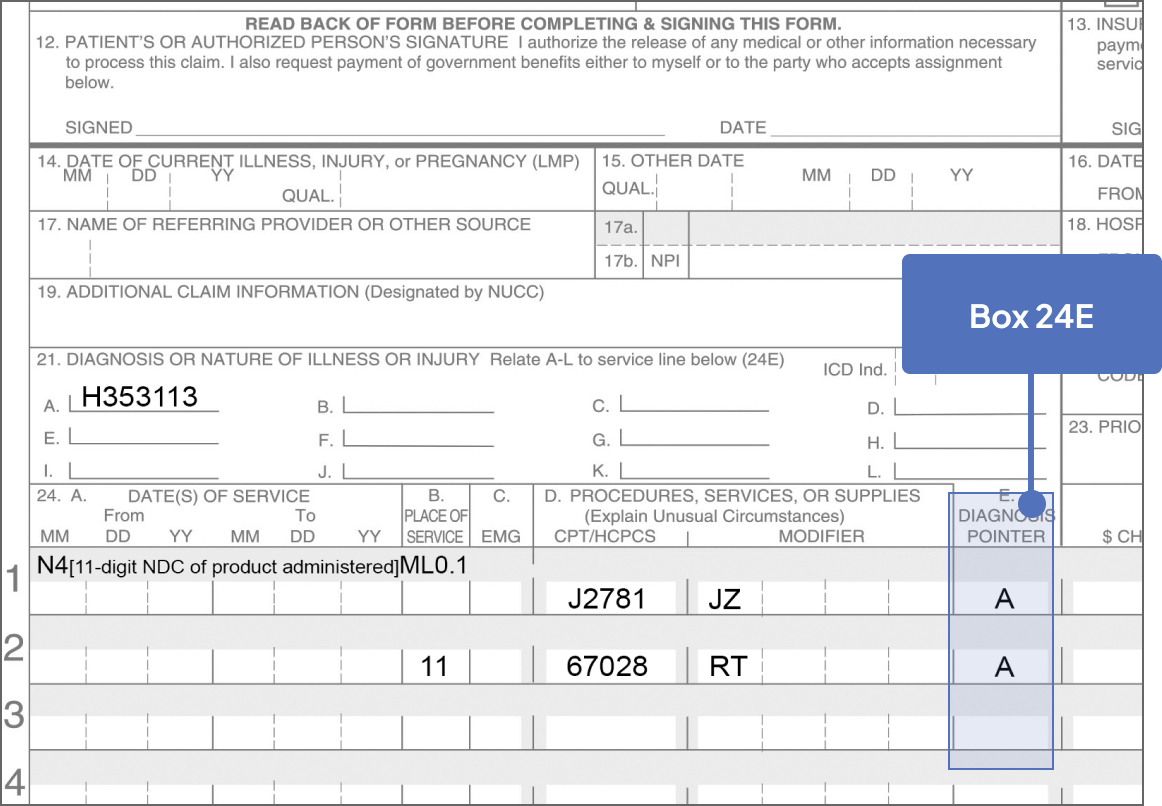The image size is (1162, 806).
Task: Select the RT modifier field
Action: pyautogui.click(x=726, y=664)
